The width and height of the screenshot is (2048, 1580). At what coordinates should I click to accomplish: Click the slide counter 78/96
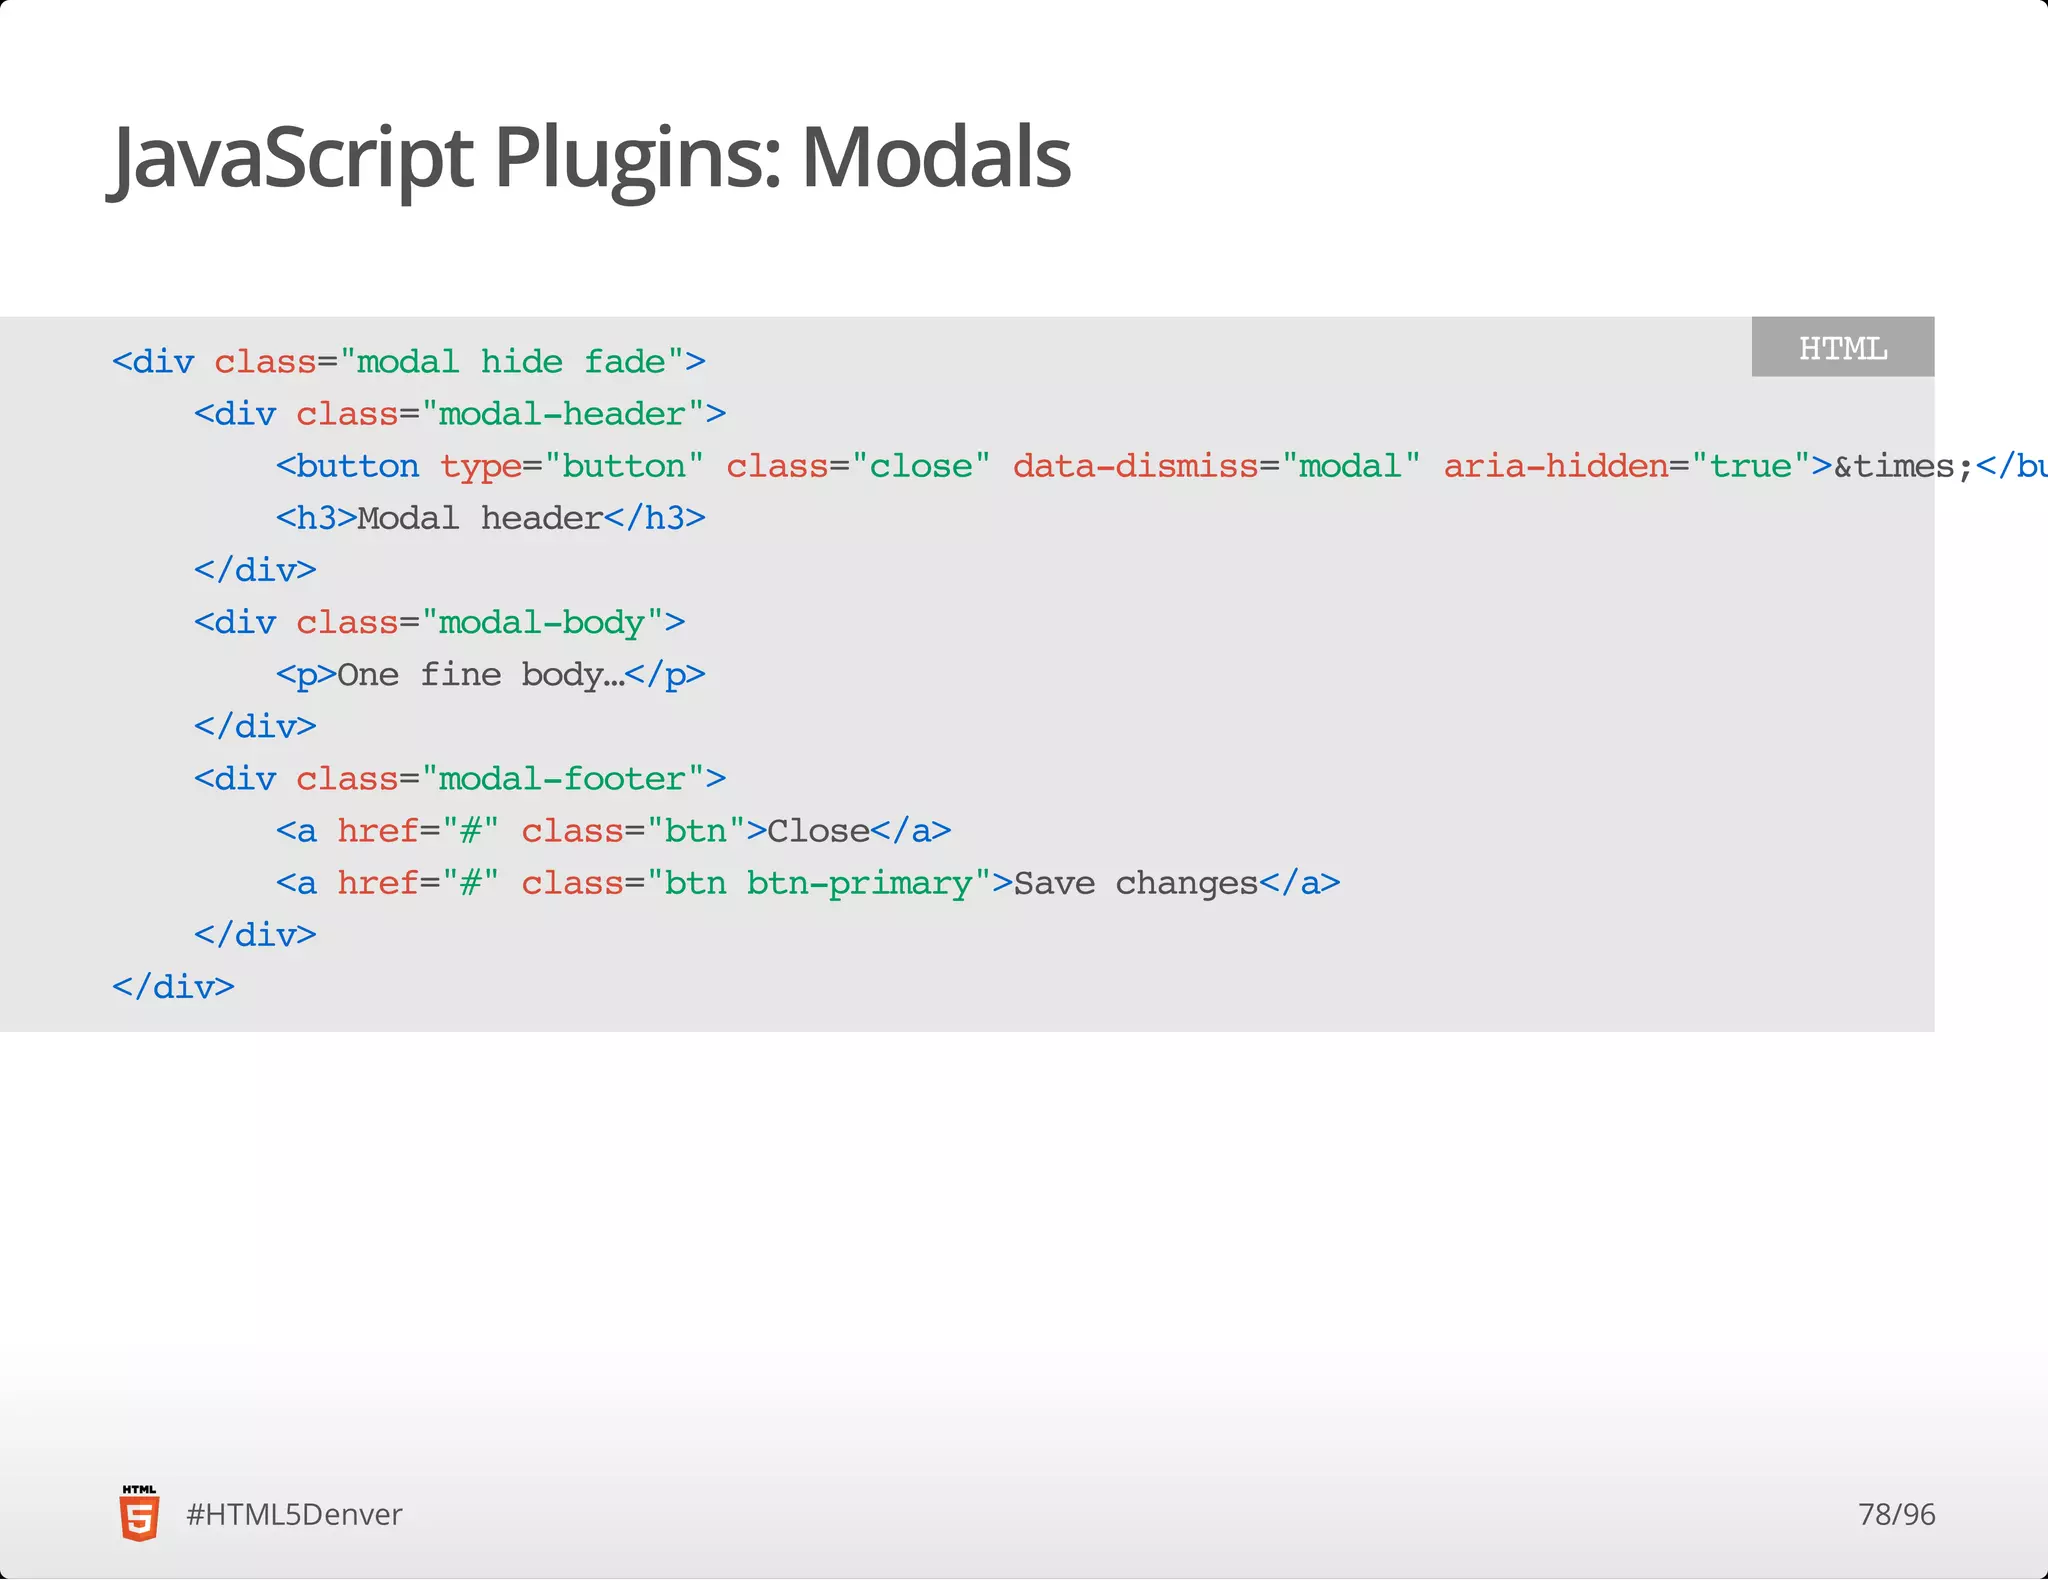(1896, 1514)
